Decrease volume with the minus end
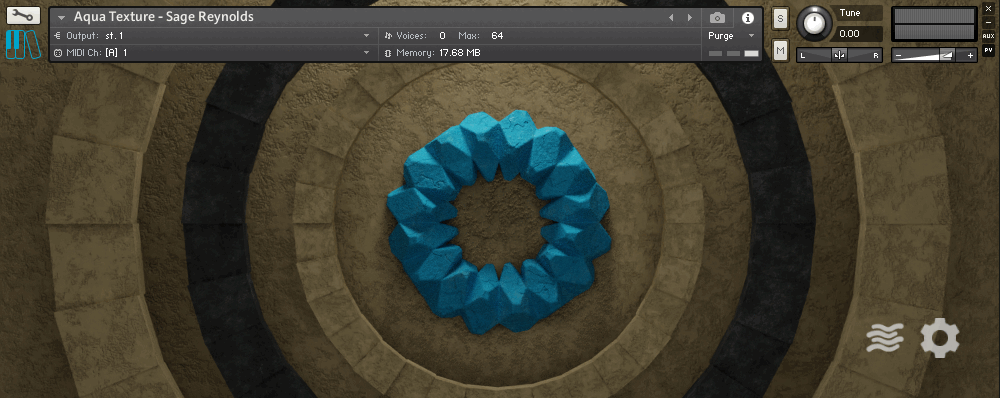Viewport: 1000px width, 398px height. pyautogui.click(x=899, y=56)
